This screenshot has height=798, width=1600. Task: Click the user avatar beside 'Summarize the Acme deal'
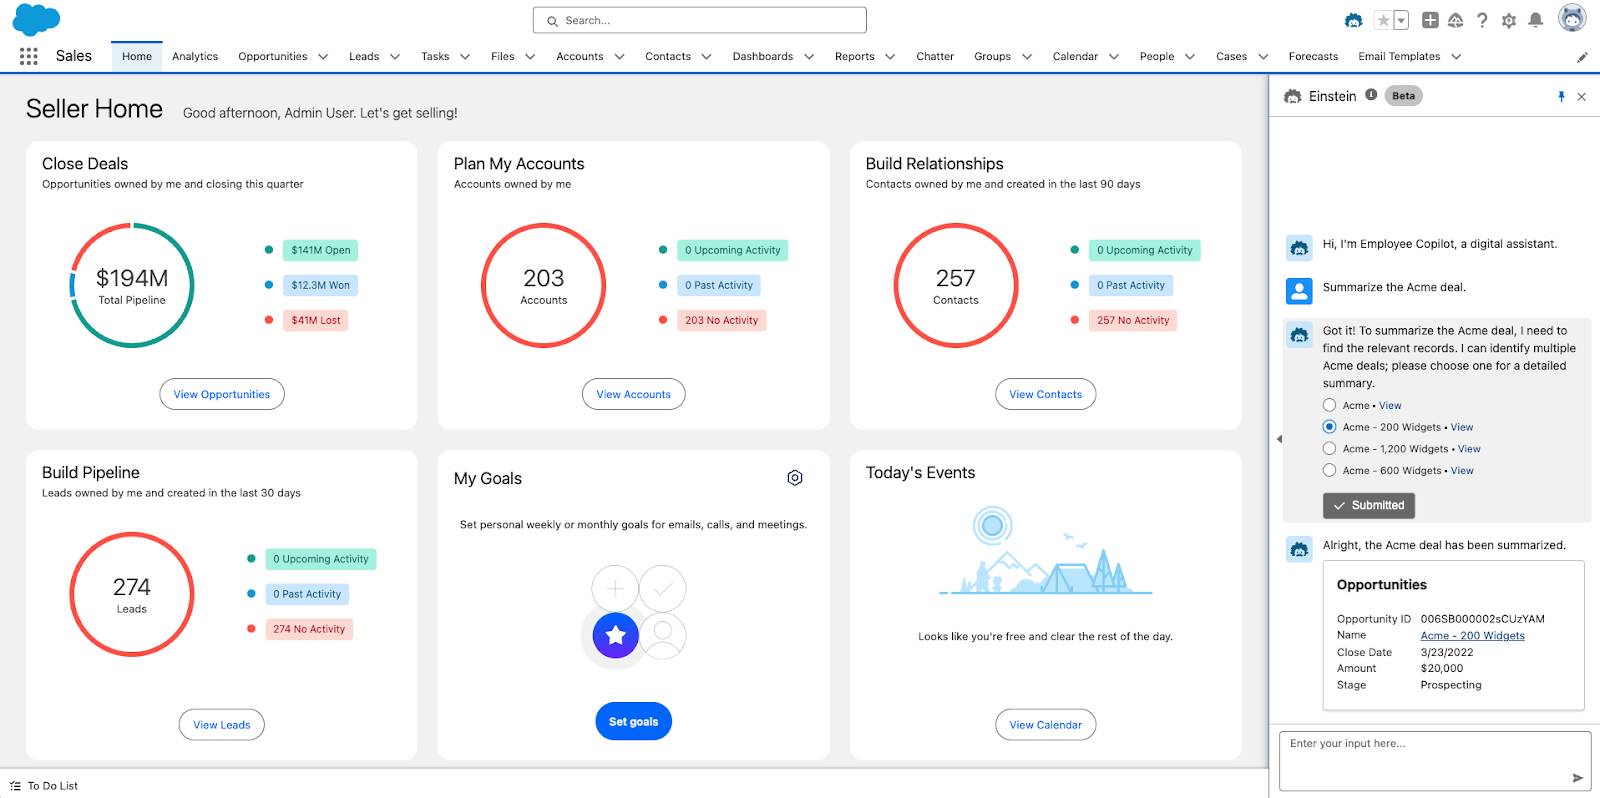pos(1299,291)
